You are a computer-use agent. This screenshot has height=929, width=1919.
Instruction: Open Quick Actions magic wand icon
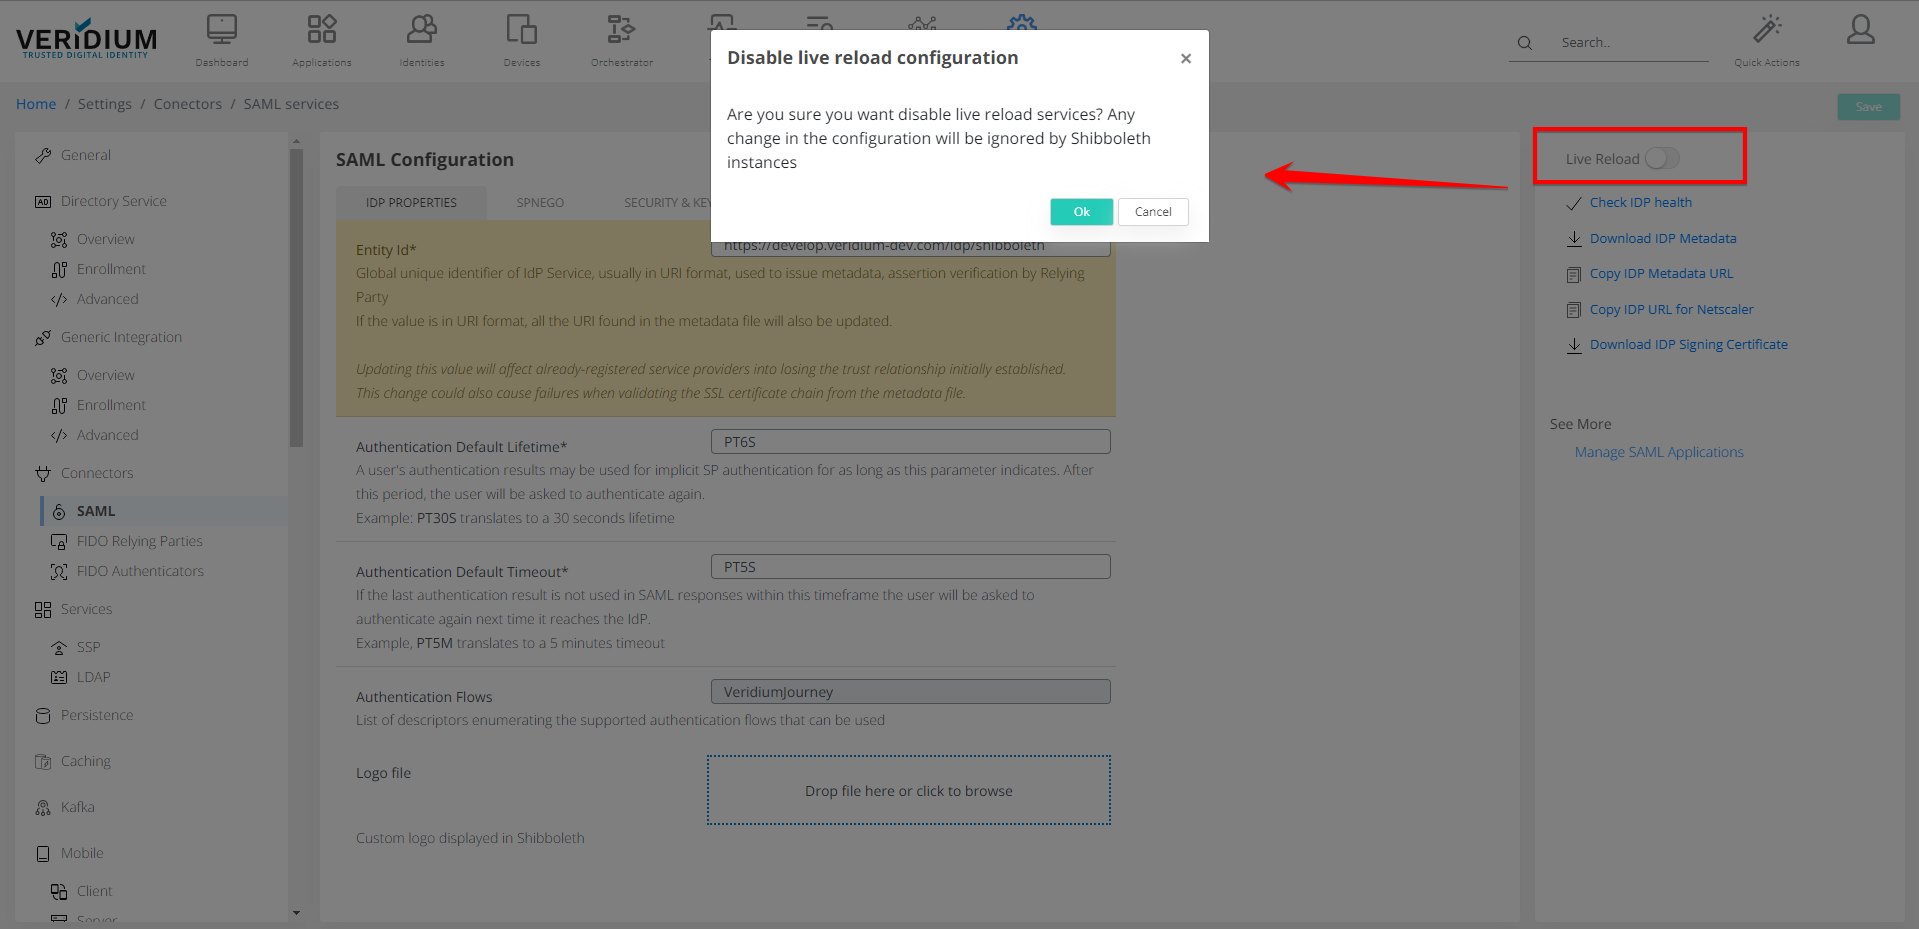click(1766, 30)
